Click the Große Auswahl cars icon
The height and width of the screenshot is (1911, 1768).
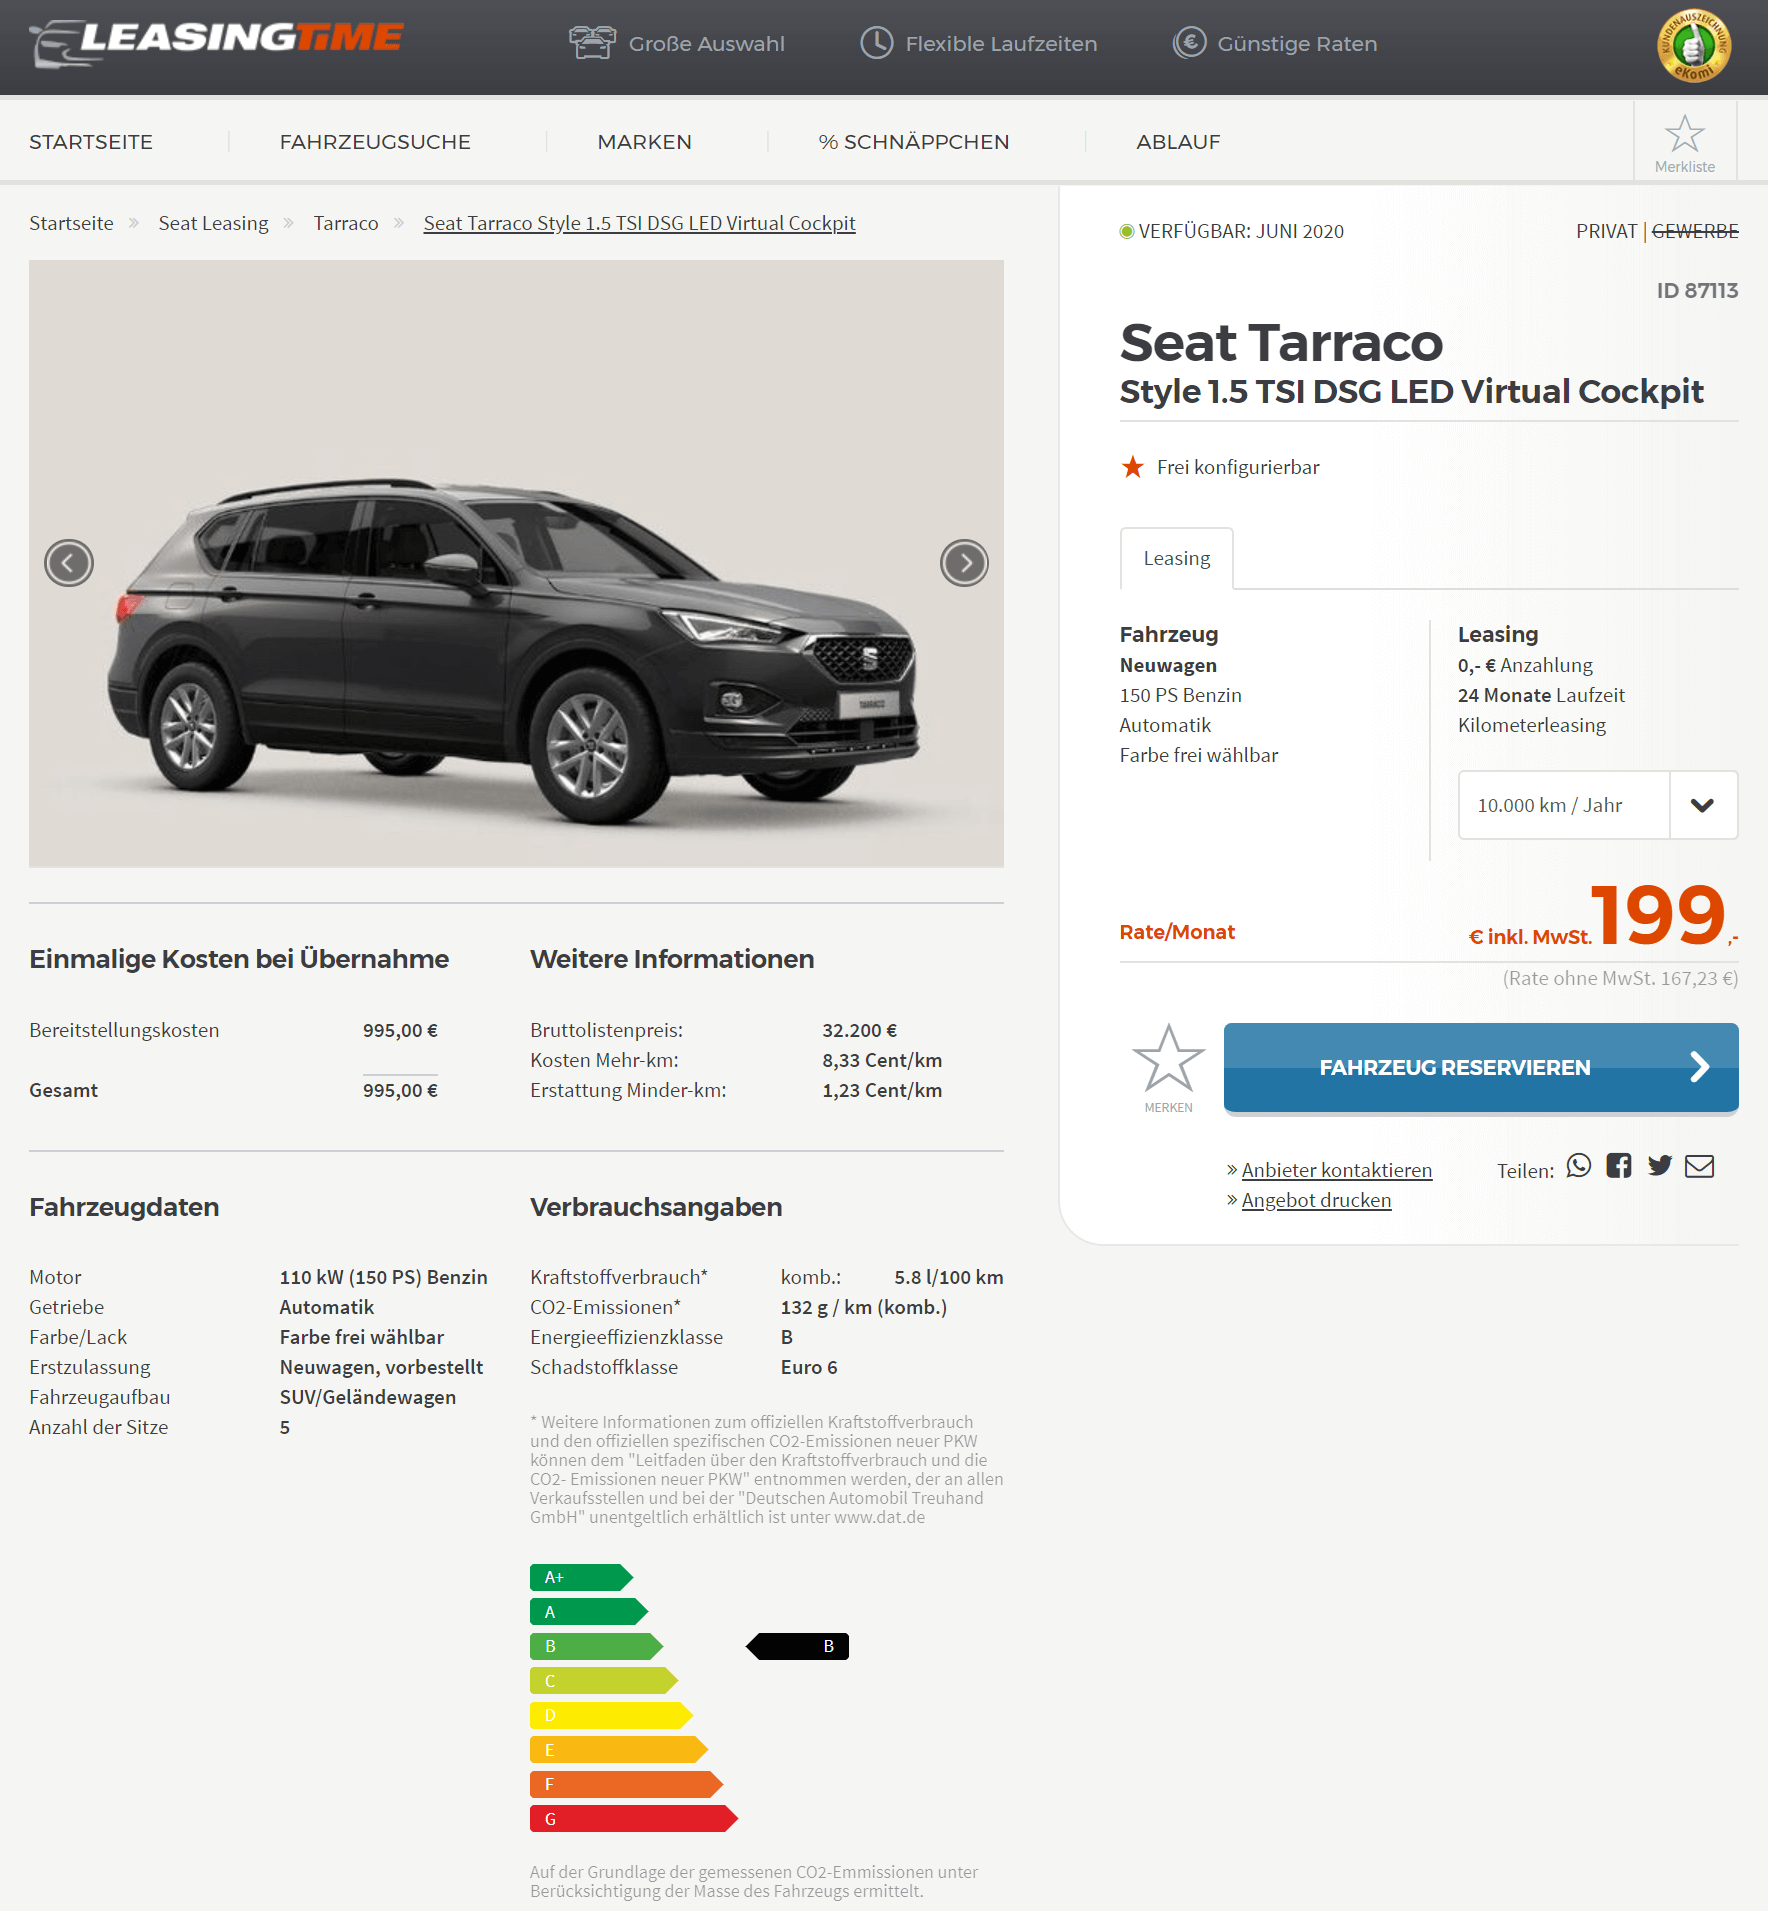tap(592, 43)
